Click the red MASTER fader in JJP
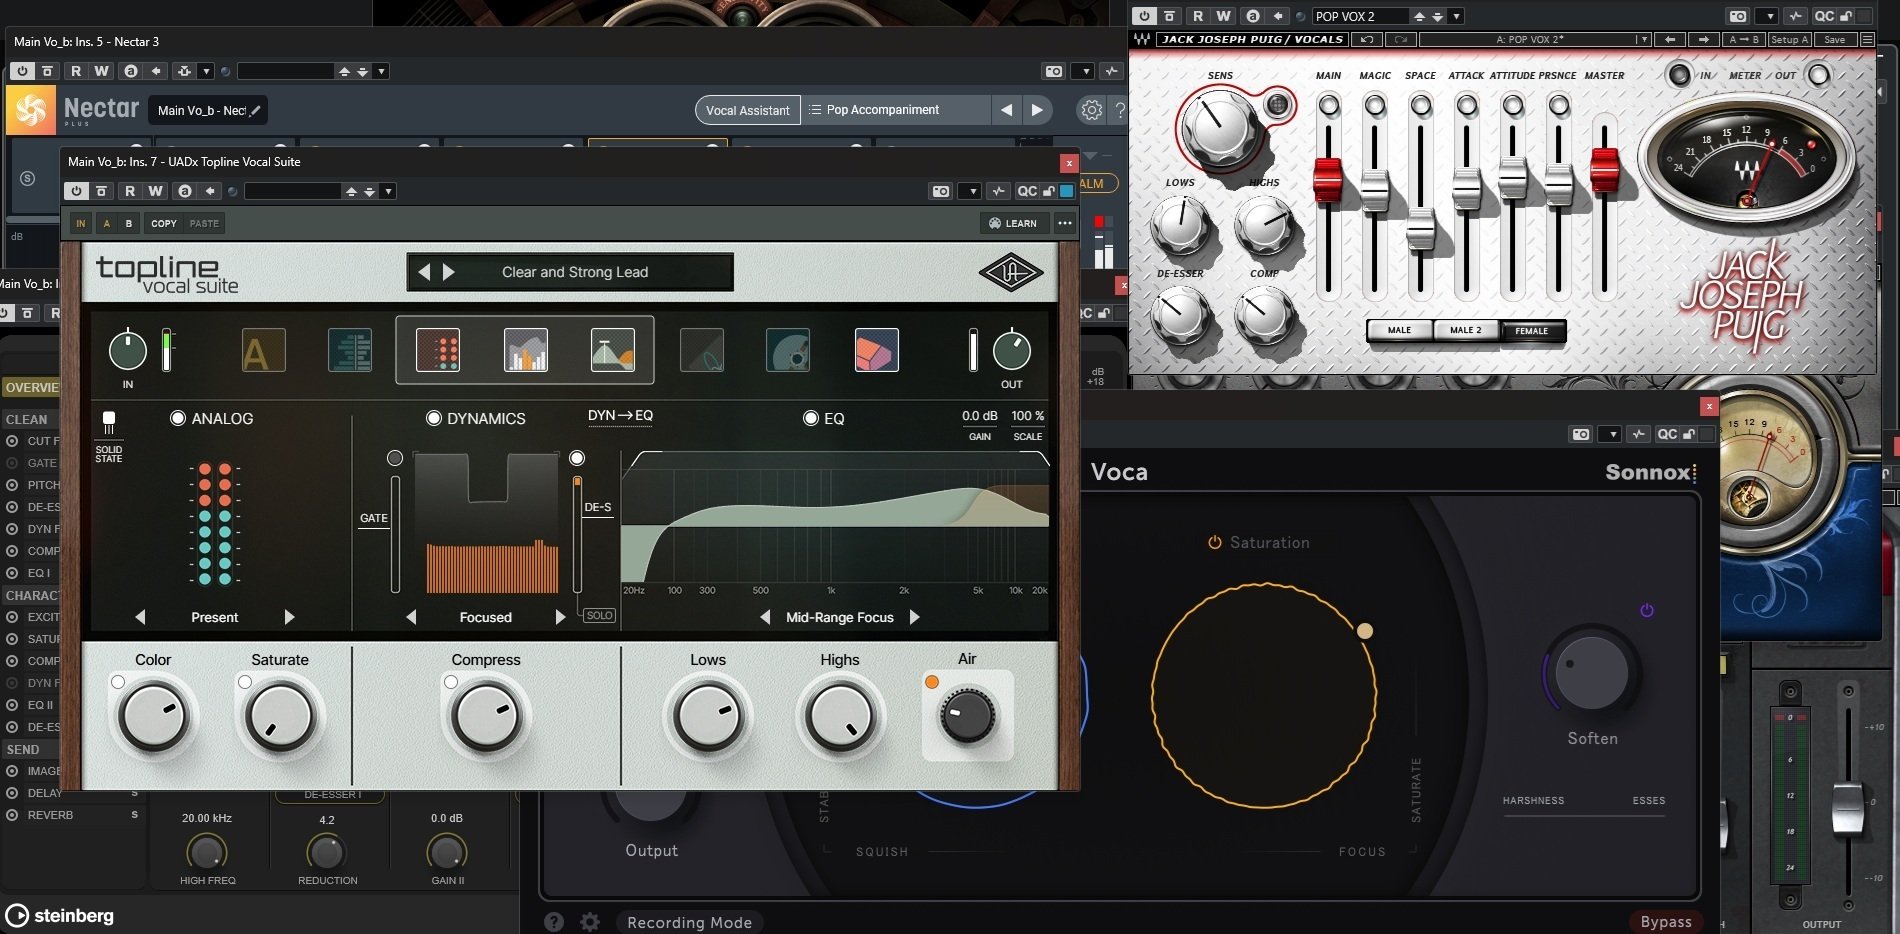The image size is (1900, 934). tap(1604, 168)
